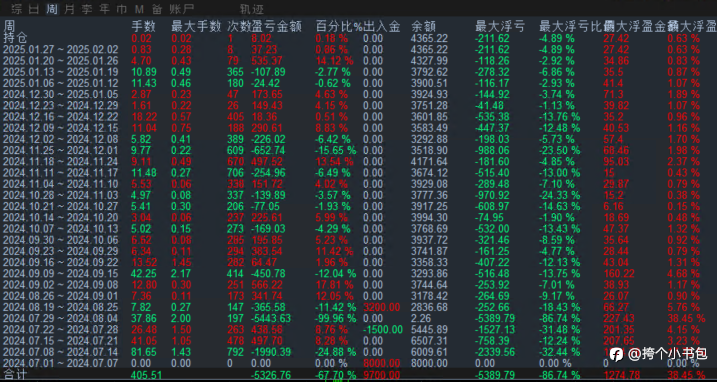Click deposit value 3200.00
Image resolution: width=717 pixels, height=382 pixels.
pyautogui.click(x=381, y=307)
